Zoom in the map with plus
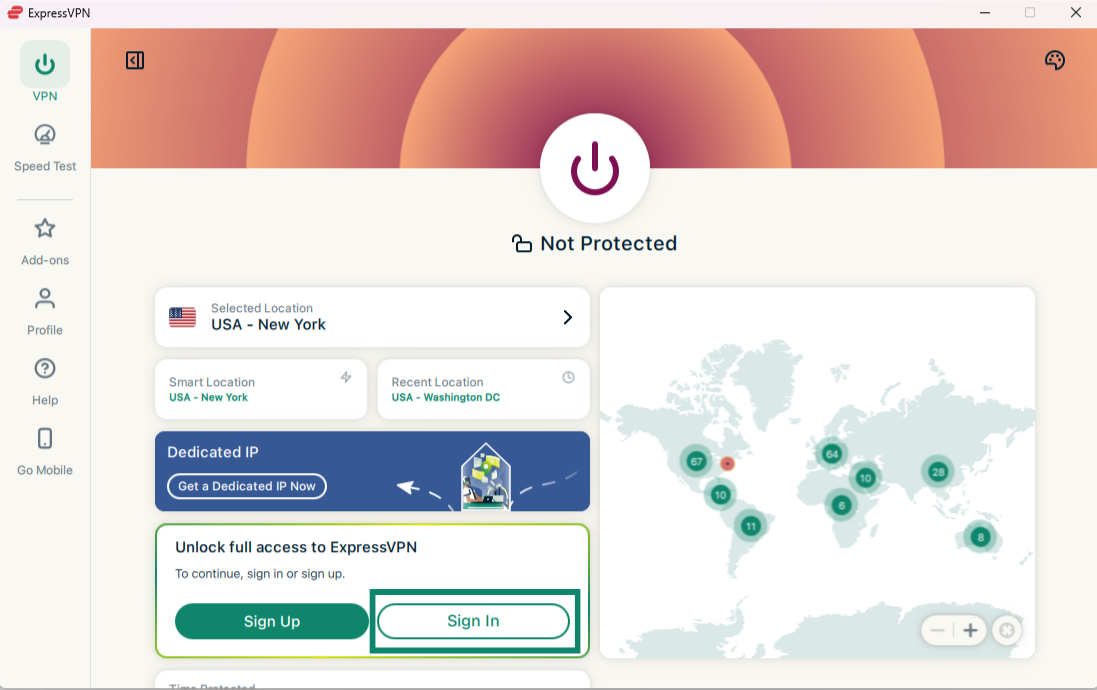The image size is (1097, 690). click(x=970, y=631)
